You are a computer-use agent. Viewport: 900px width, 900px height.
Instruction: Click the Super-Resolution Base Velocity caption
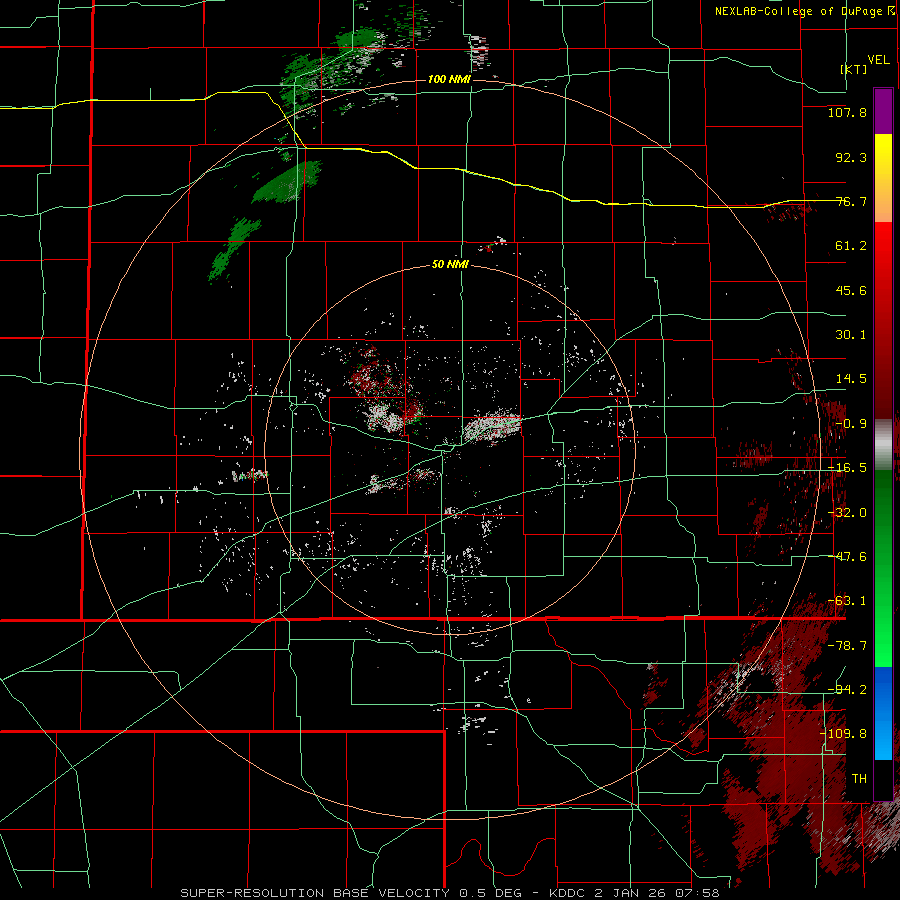point(449,893)
